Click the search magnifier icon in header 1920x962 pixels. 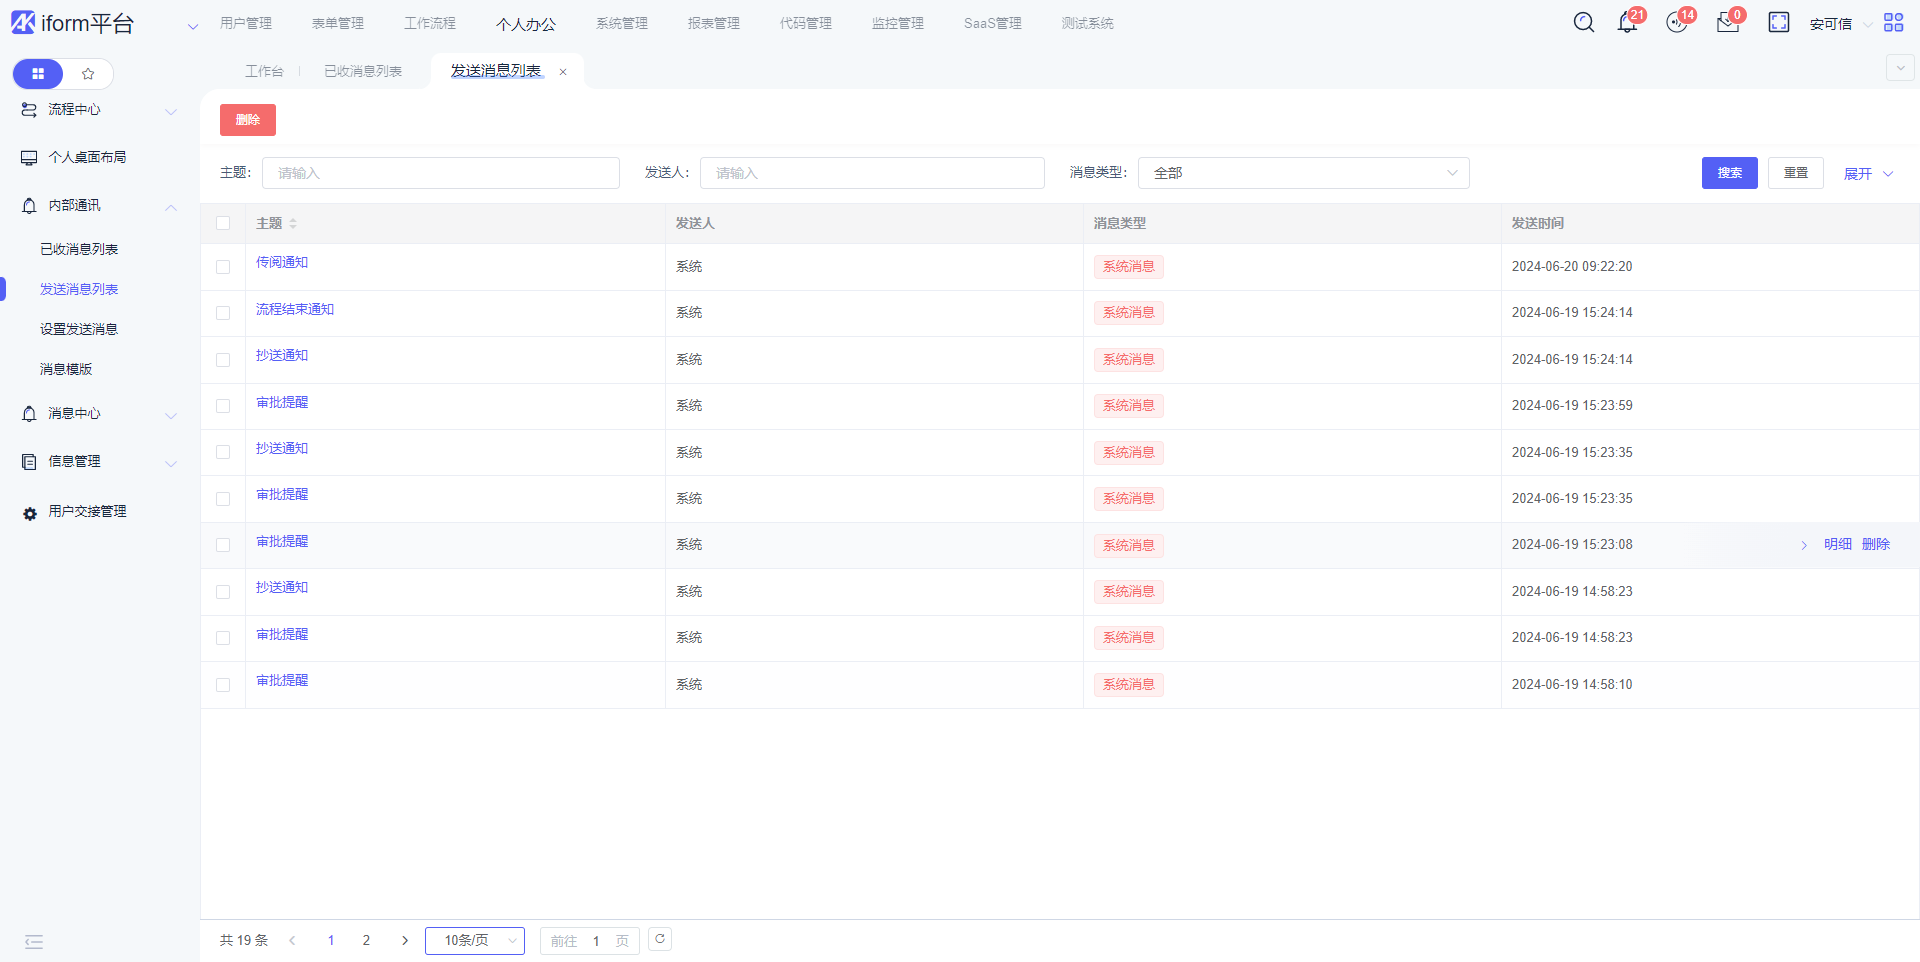click(x=1583, y=22)
